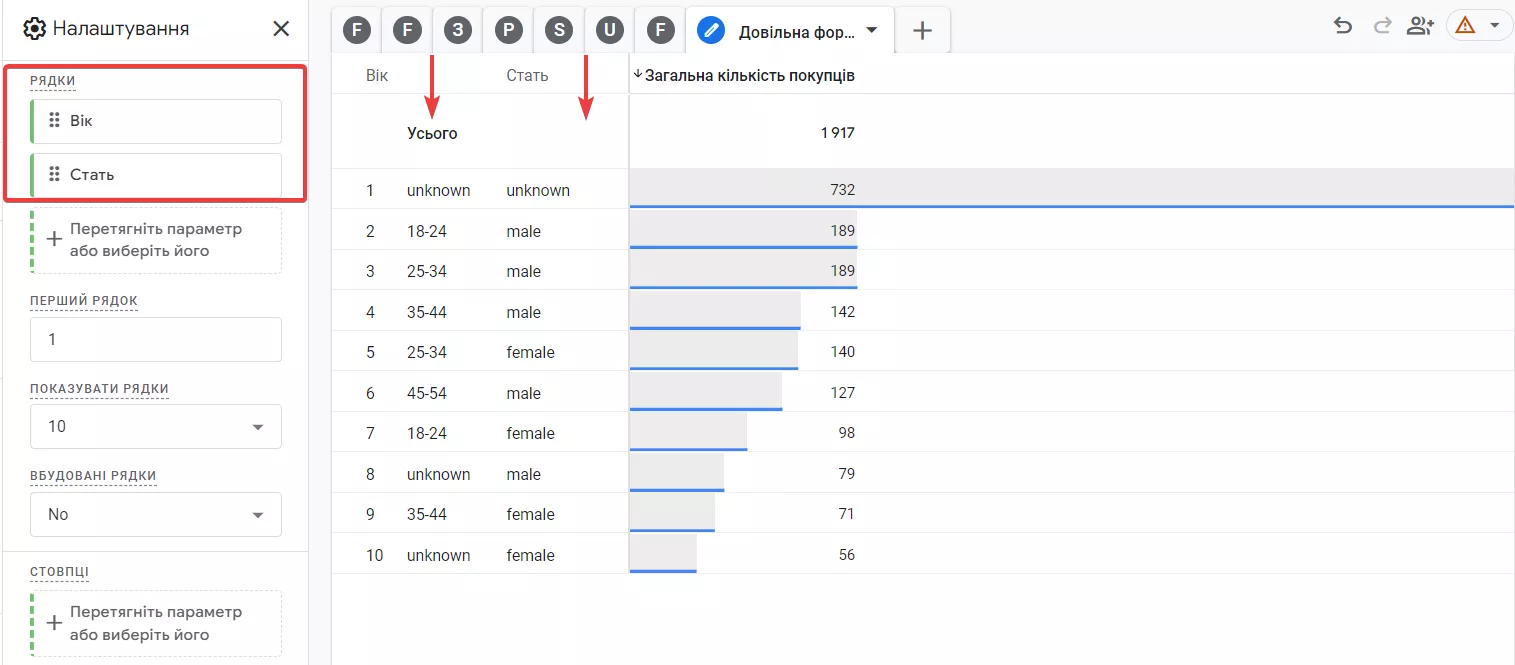Expand the Показувати рядки dropdown
This screenshot has width=1515, height=665.
tap(156, 427)
